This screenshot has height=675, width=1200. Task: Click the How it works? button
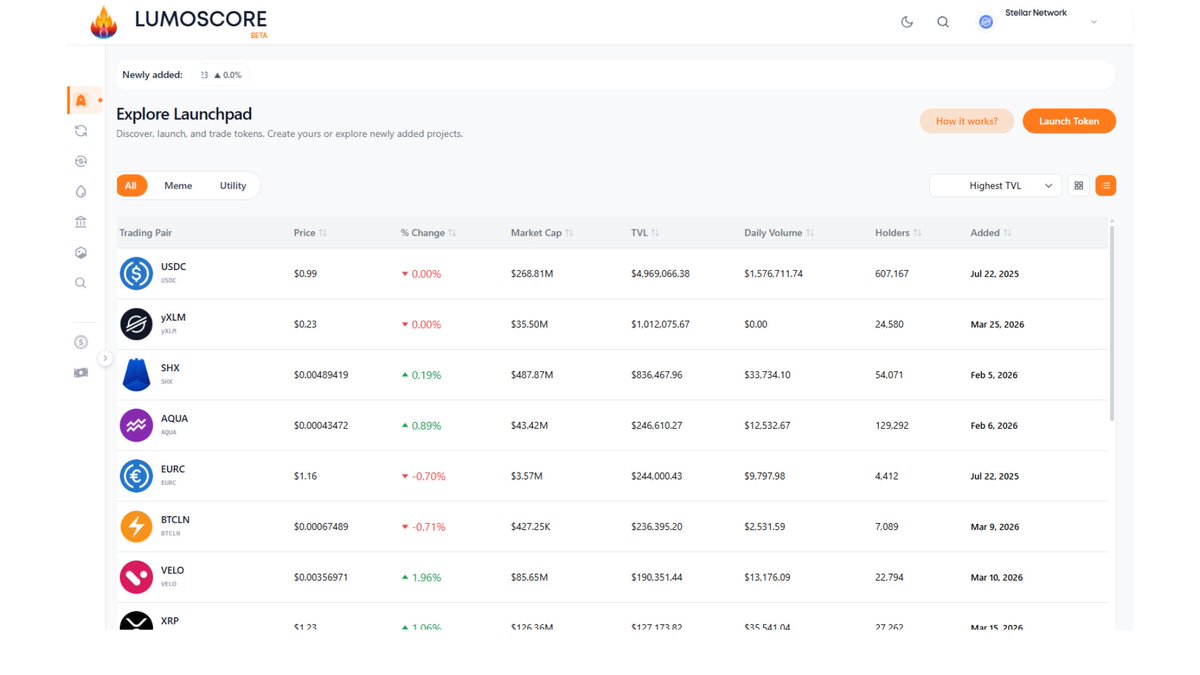[x=967, y=121]
